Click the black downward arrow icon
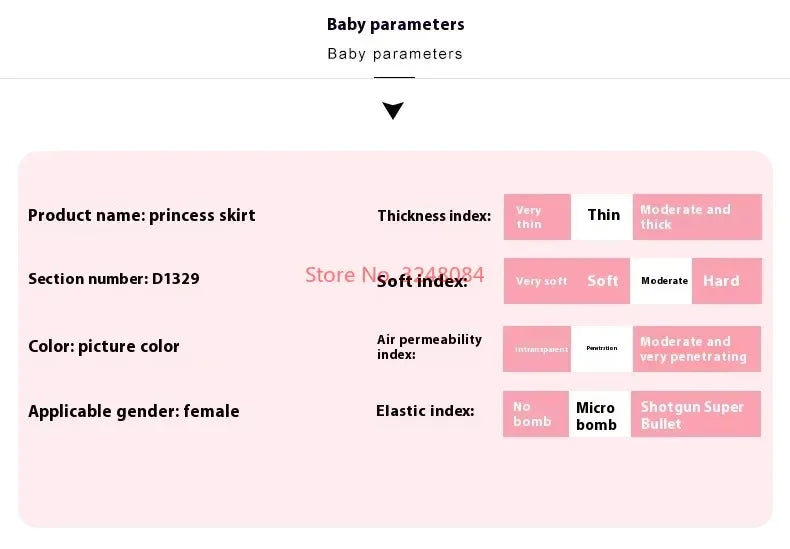Image resolution: width=790 pixels, height=549 pixels. pos(393,110)
